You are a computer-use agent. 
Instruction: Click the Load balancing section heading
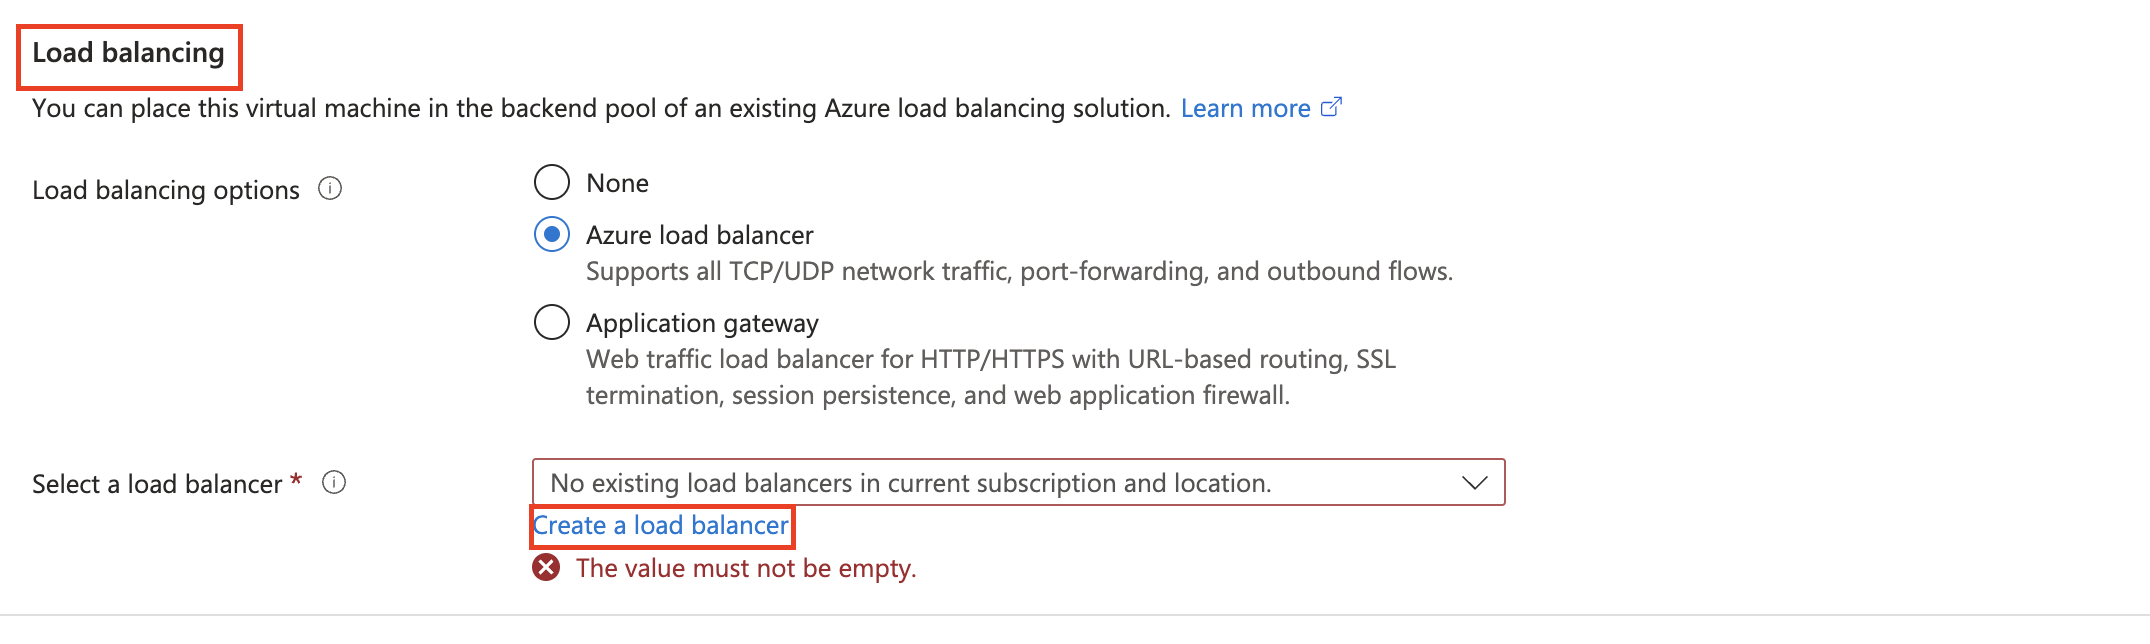pyautogui.click(x=128, y=53)
